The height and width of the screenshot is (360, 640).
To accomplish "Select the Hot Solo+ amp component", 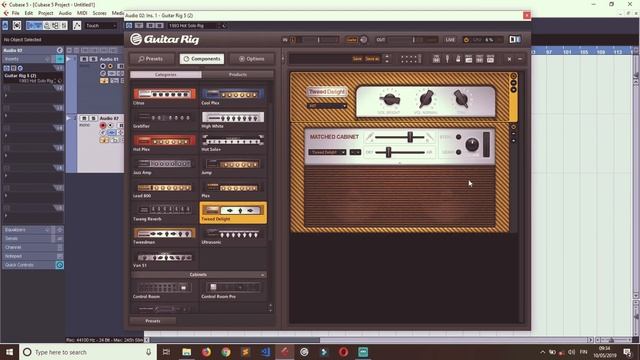I will (233, 143).
